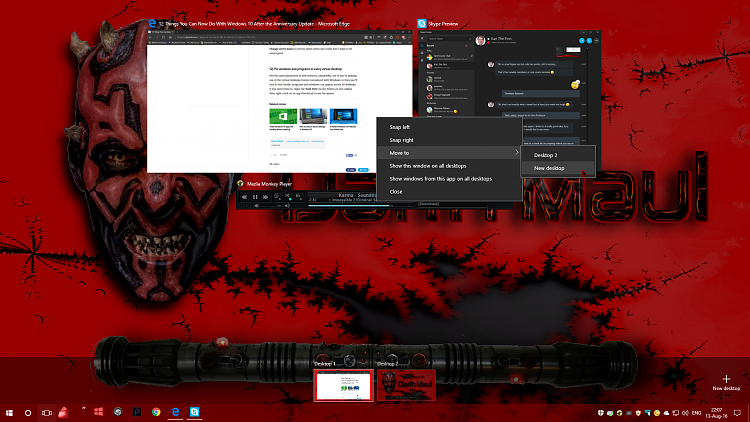Open the Skype hamburger menu
The height and width of the screenshot is (422, 750).
pyautogui.click(x=422, y=38)
